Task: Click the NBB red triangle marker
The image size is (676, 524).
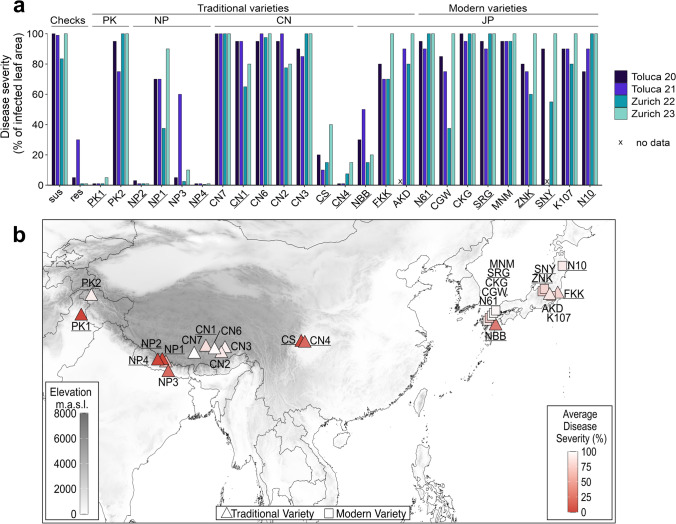Action: pyautogui.click(x=495, y=325)
